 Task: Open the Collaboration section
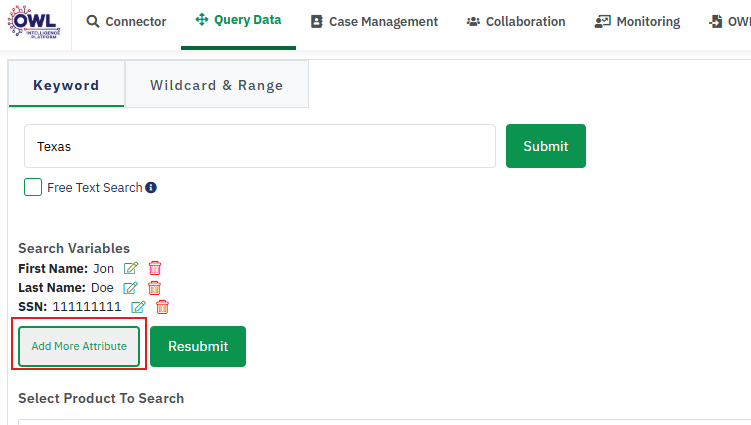[515, 21]
